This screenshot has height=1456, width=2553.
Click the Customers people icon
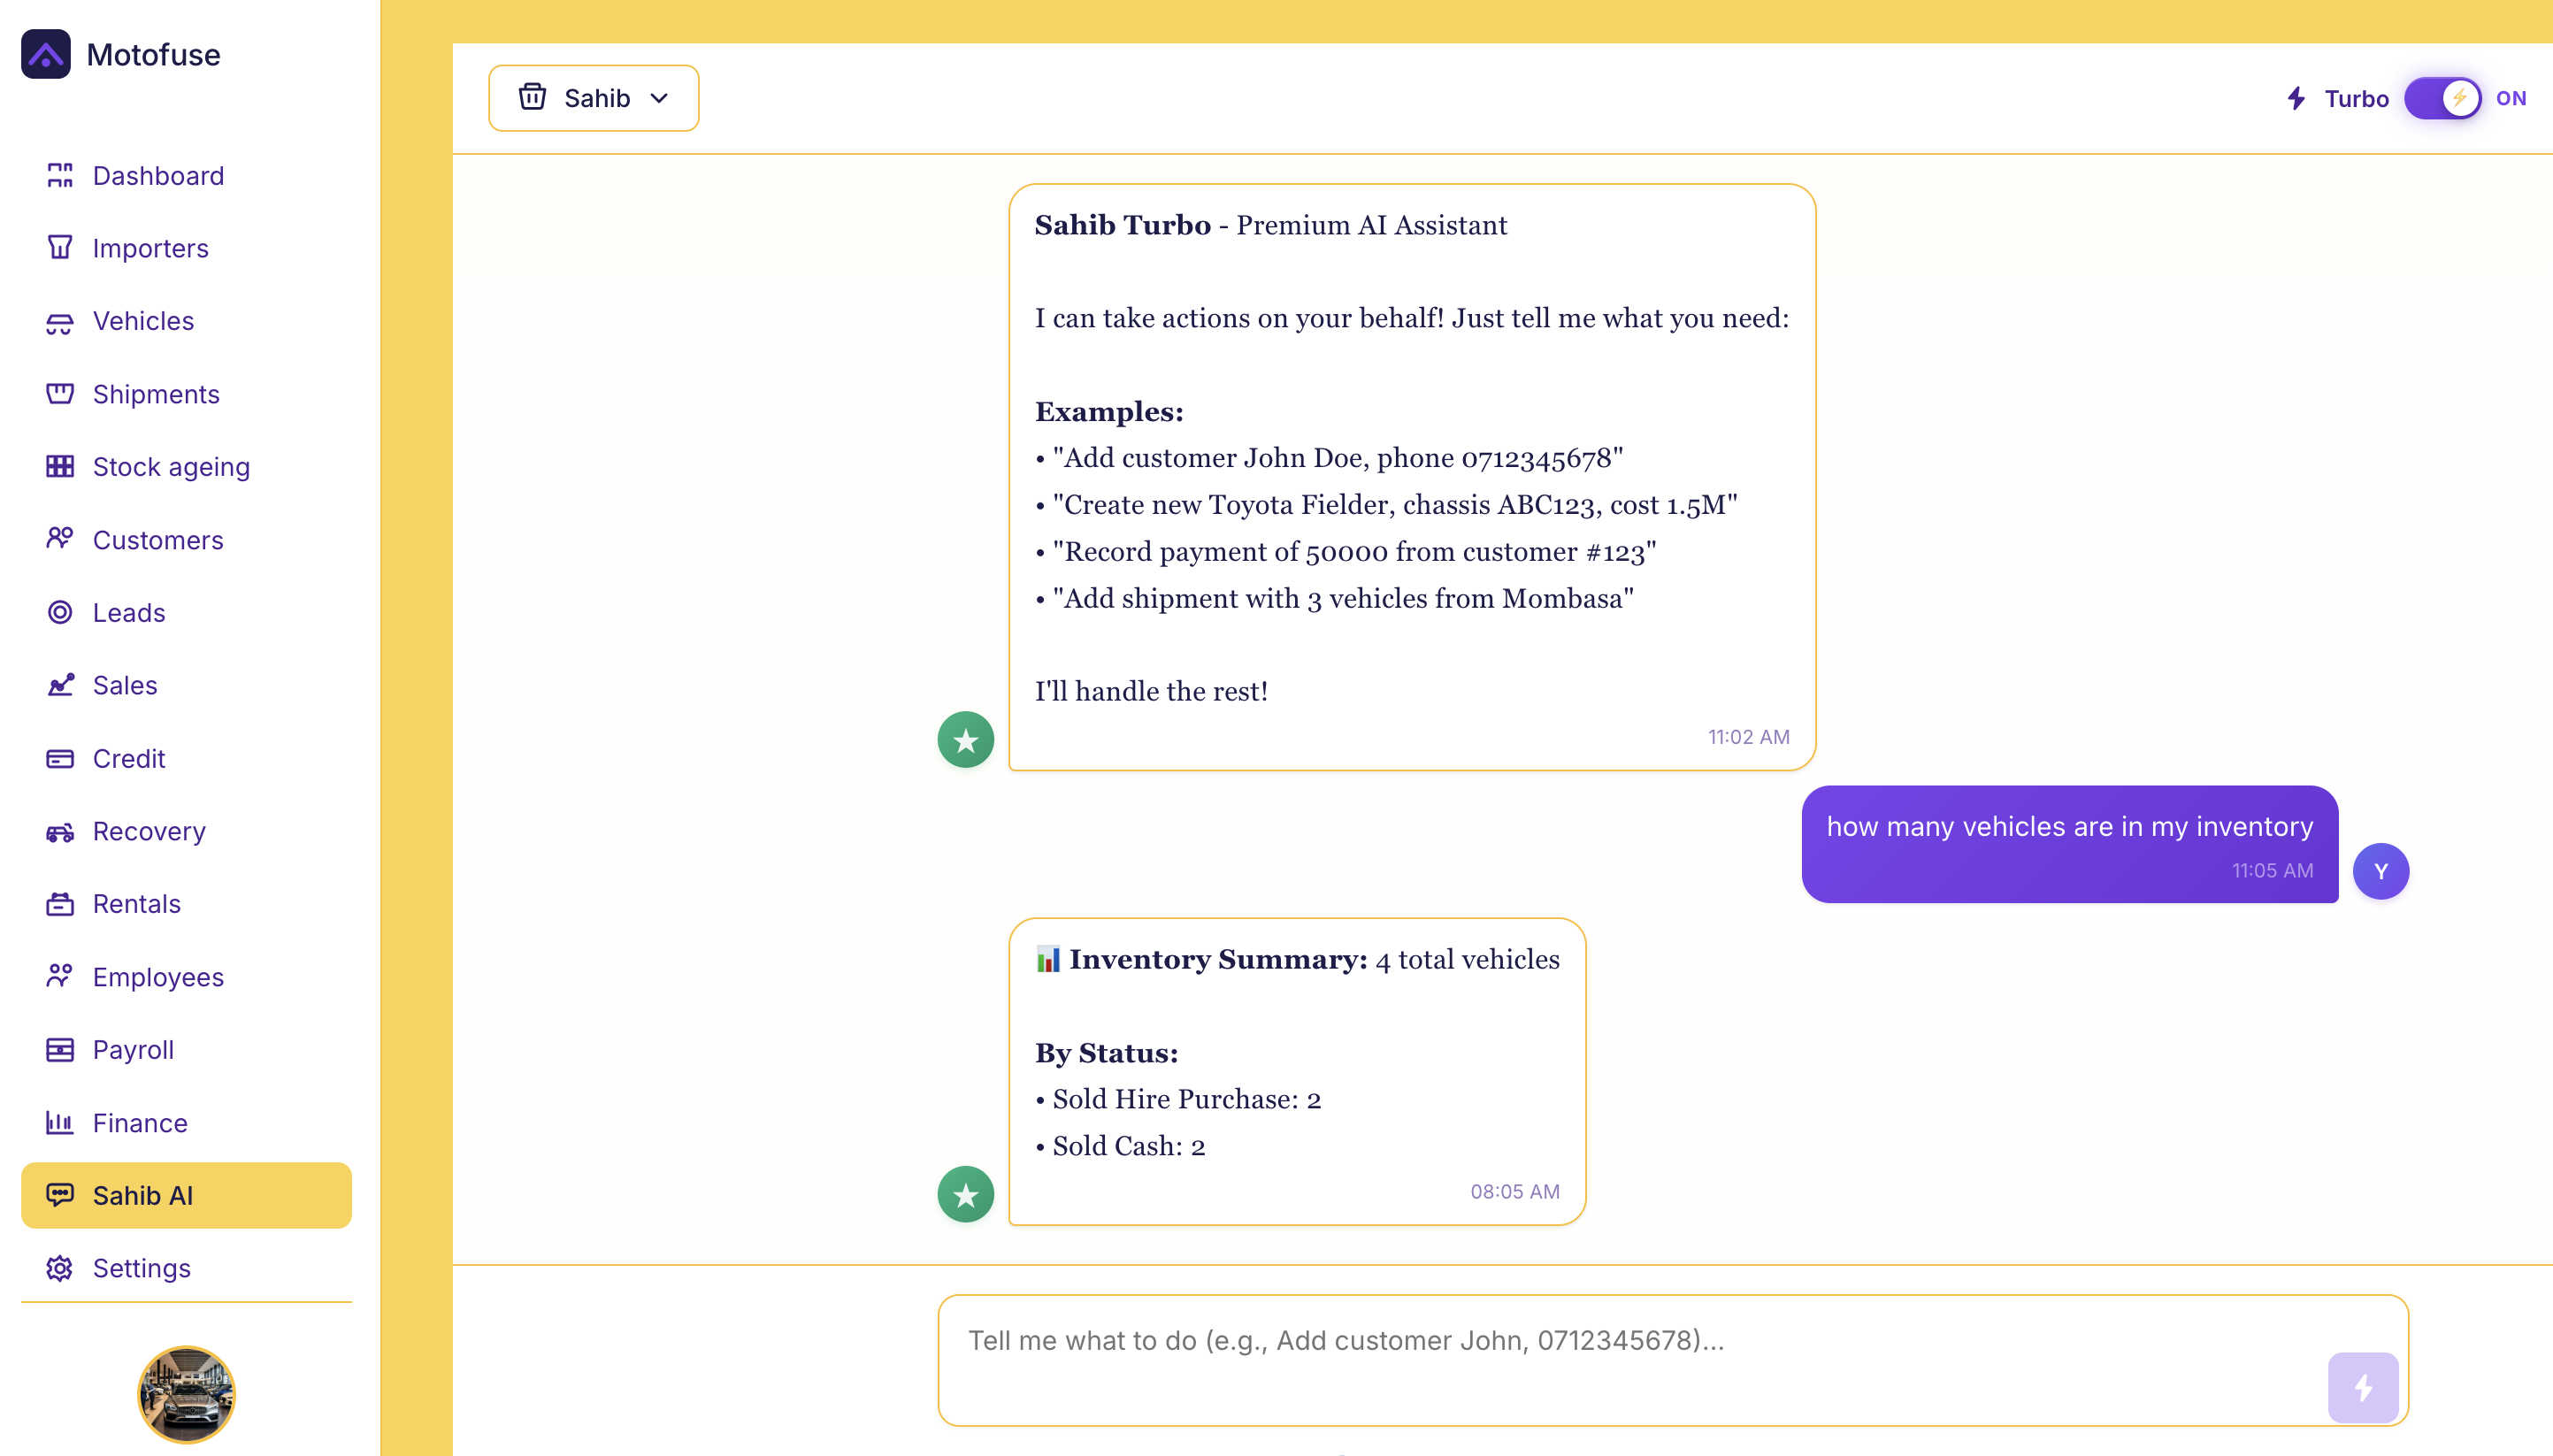(x=60, y=540)
